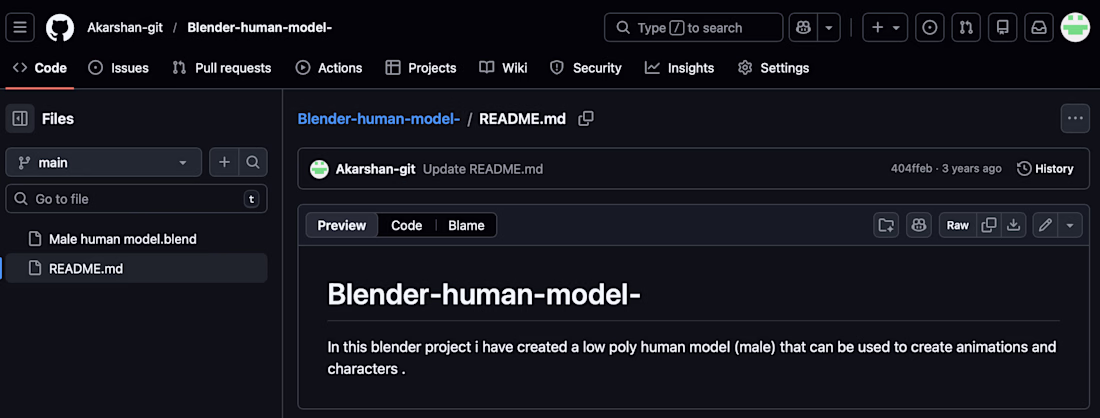The height and width of the screenshot is (418, 1100).
Task: Open the Projects tab
Action: pos(421,68)
